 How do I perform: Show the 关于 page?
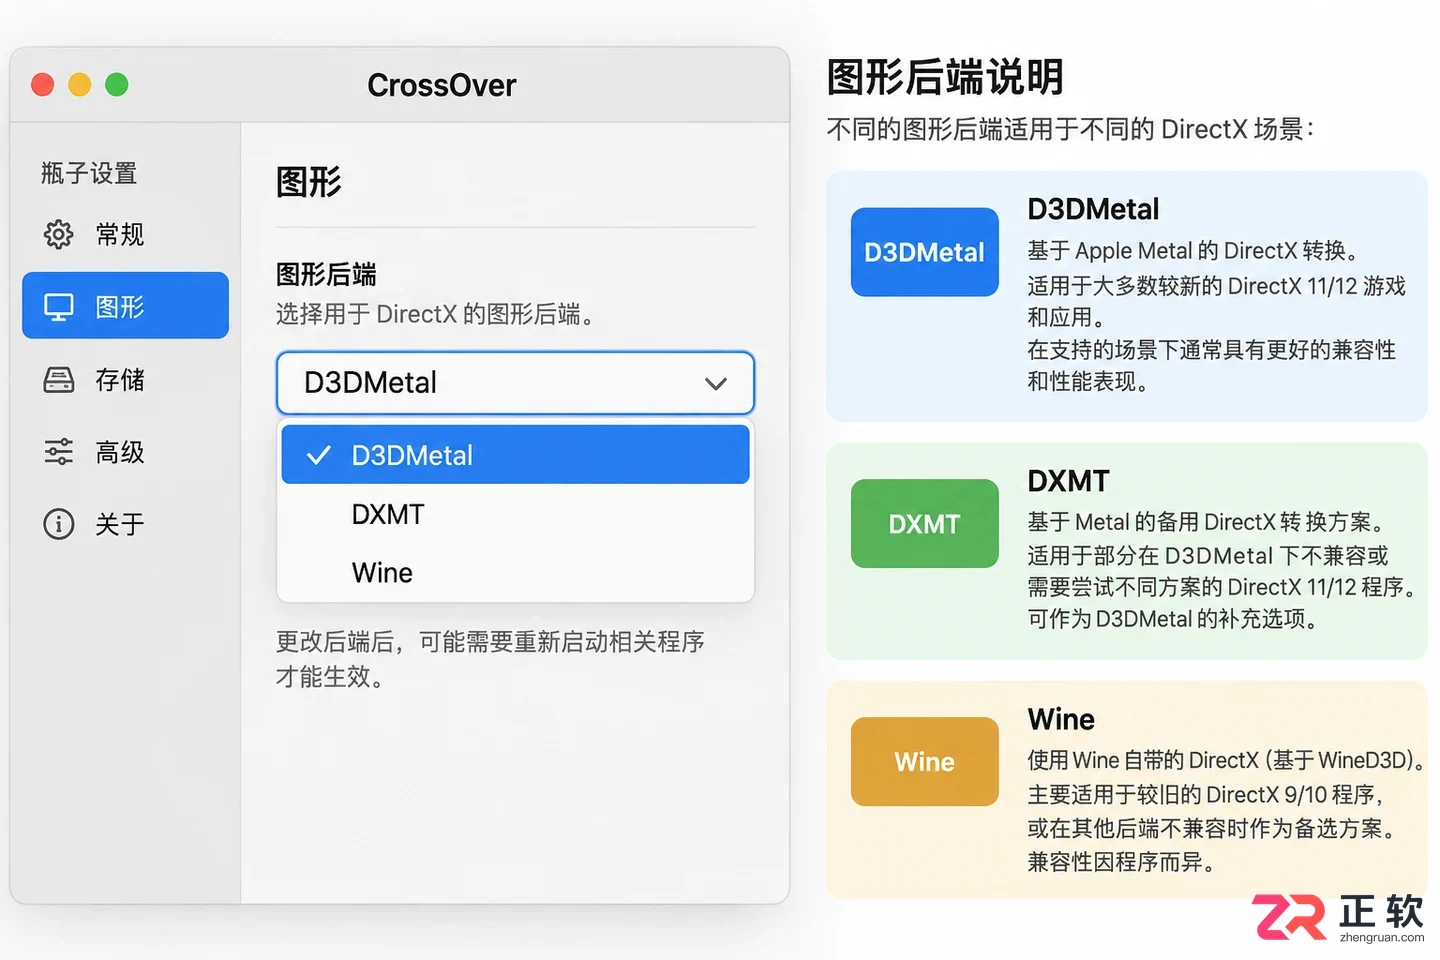tap(125, 524)
